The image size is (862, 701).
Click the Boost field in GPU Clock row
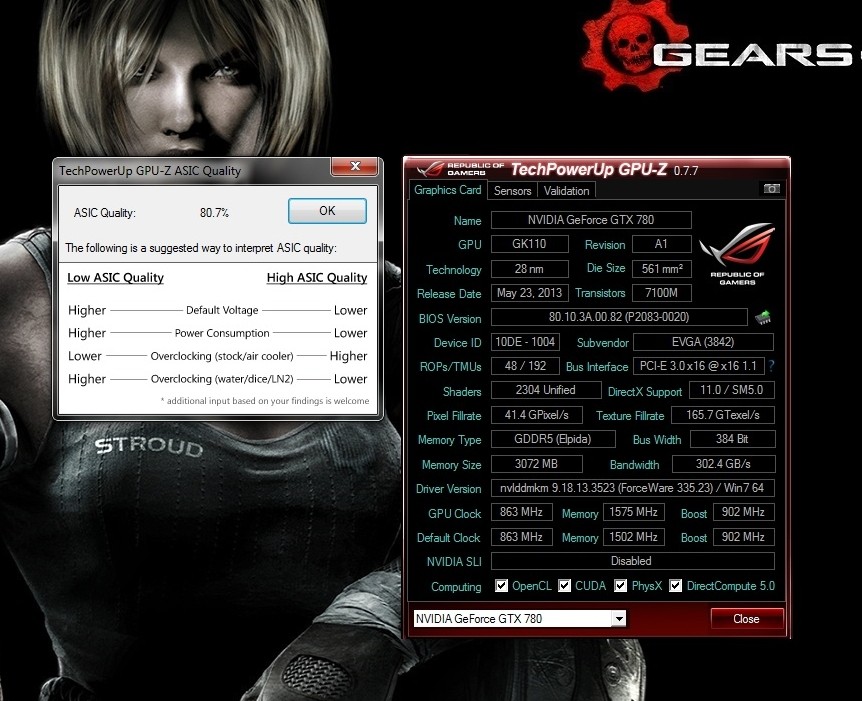pos(744,512)
